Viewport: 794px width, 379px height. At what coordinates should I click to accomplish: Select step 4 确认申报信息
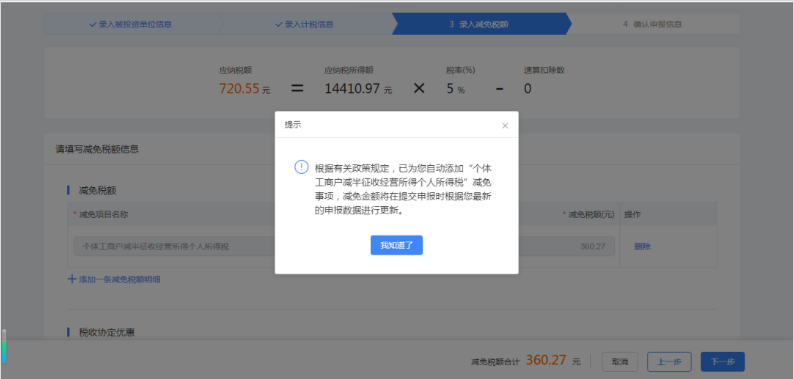click(652, 24)
